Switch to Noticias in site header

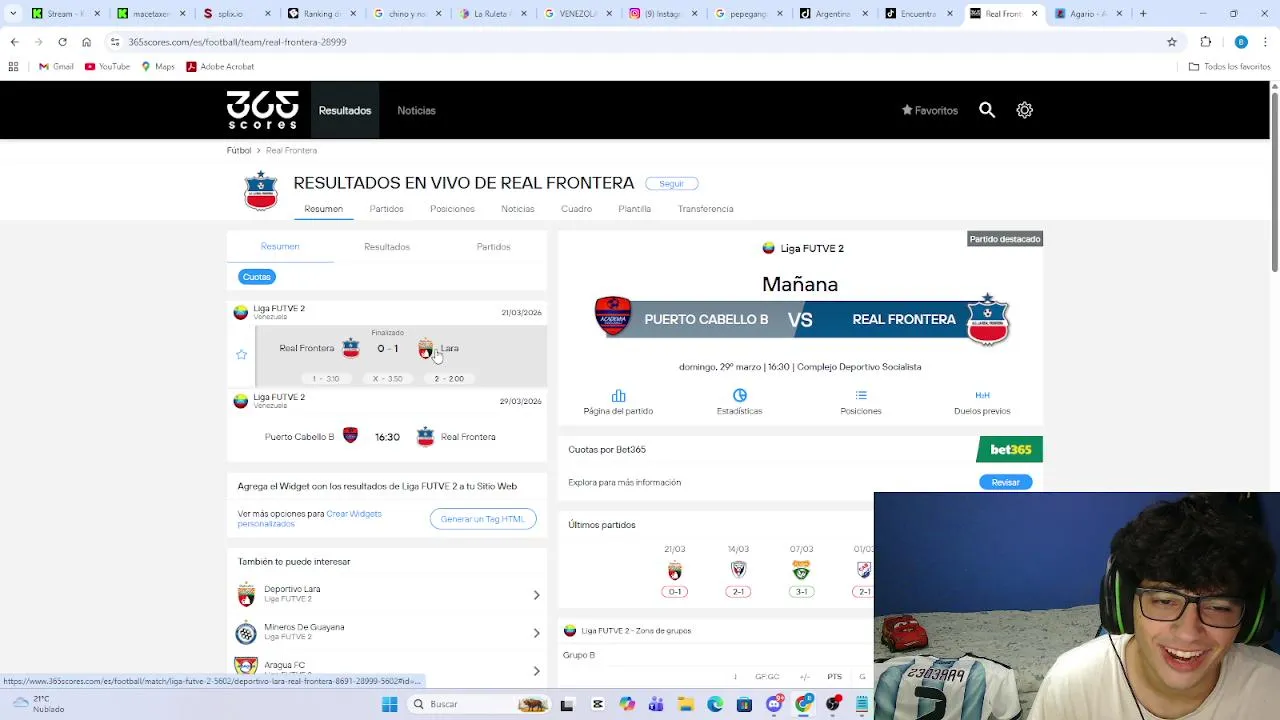click(416, 110)
